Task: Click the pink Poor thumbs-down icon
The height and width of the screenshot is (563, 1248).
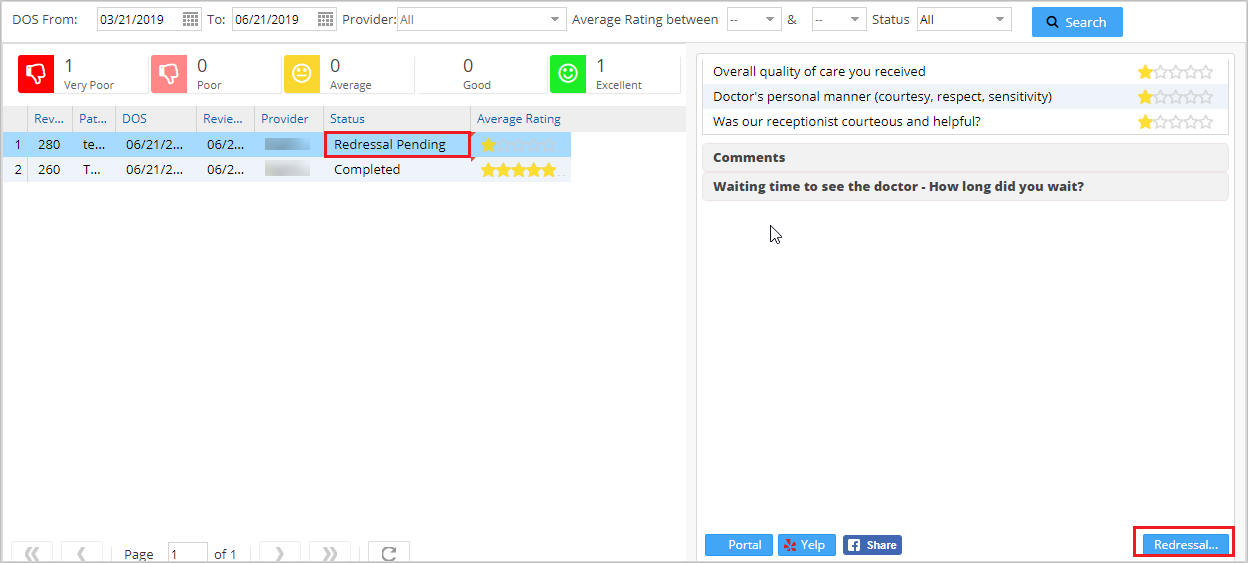Action: coord(169,74)
